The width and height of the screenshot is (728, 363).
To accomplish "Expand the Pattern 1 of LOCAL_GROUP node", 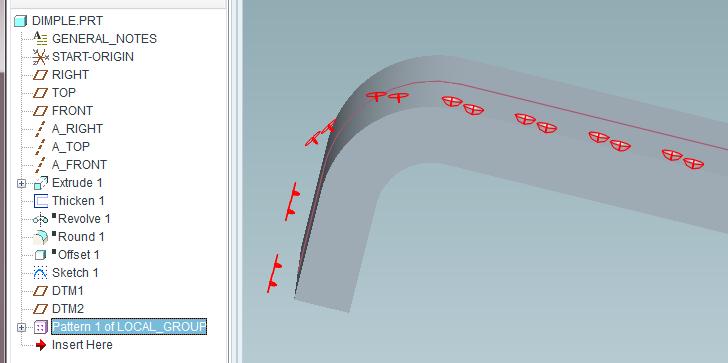I will pyautogui.click(x=21, y=328).
